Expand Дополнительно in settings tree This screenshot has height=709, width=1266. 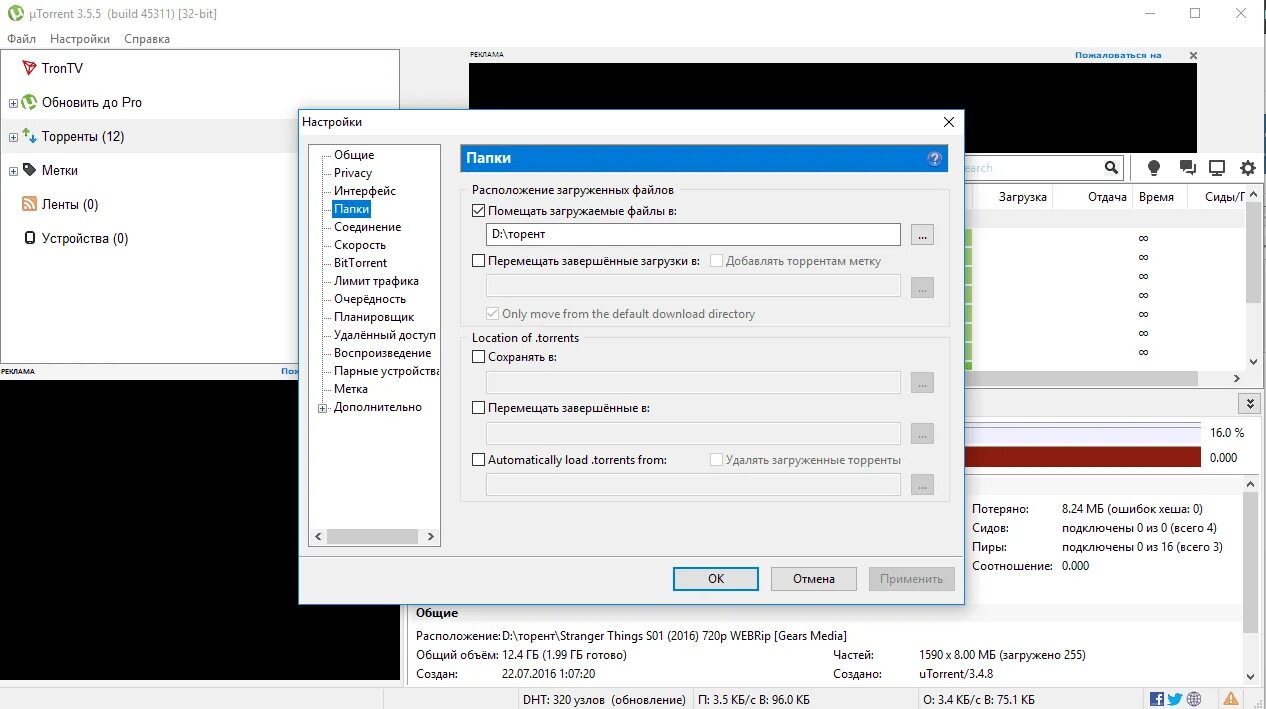pyautogui.click(x=323, y=408)
